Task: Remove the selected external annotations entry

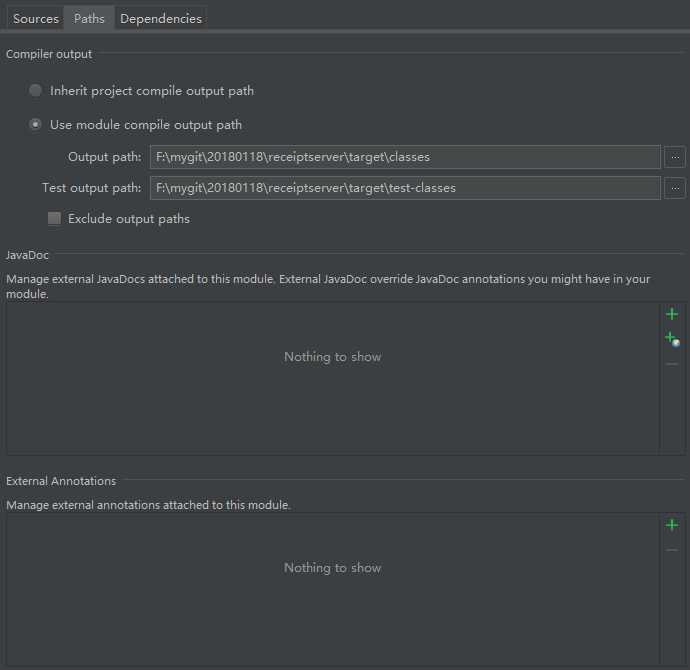Action: [672, 550]
